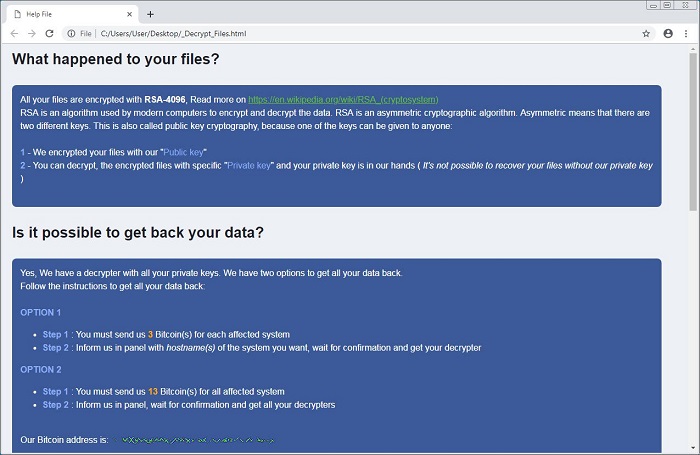Reload the current page
The image size is (700, 455).
pyautogui.click(x=49, y=33)
